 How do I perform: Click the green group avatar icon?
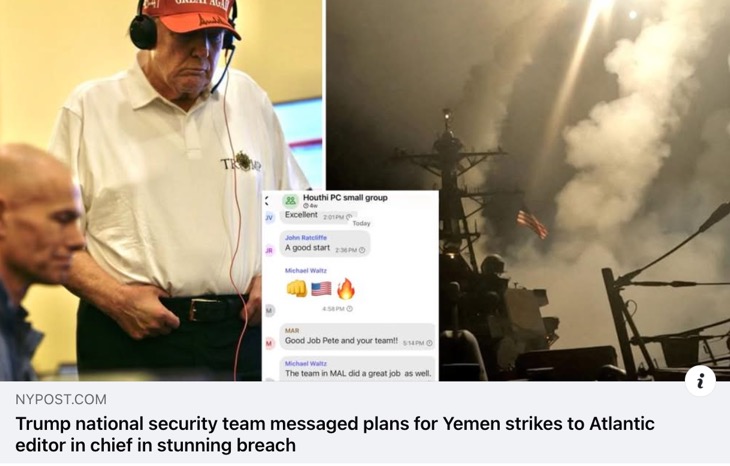coord(291,201)
